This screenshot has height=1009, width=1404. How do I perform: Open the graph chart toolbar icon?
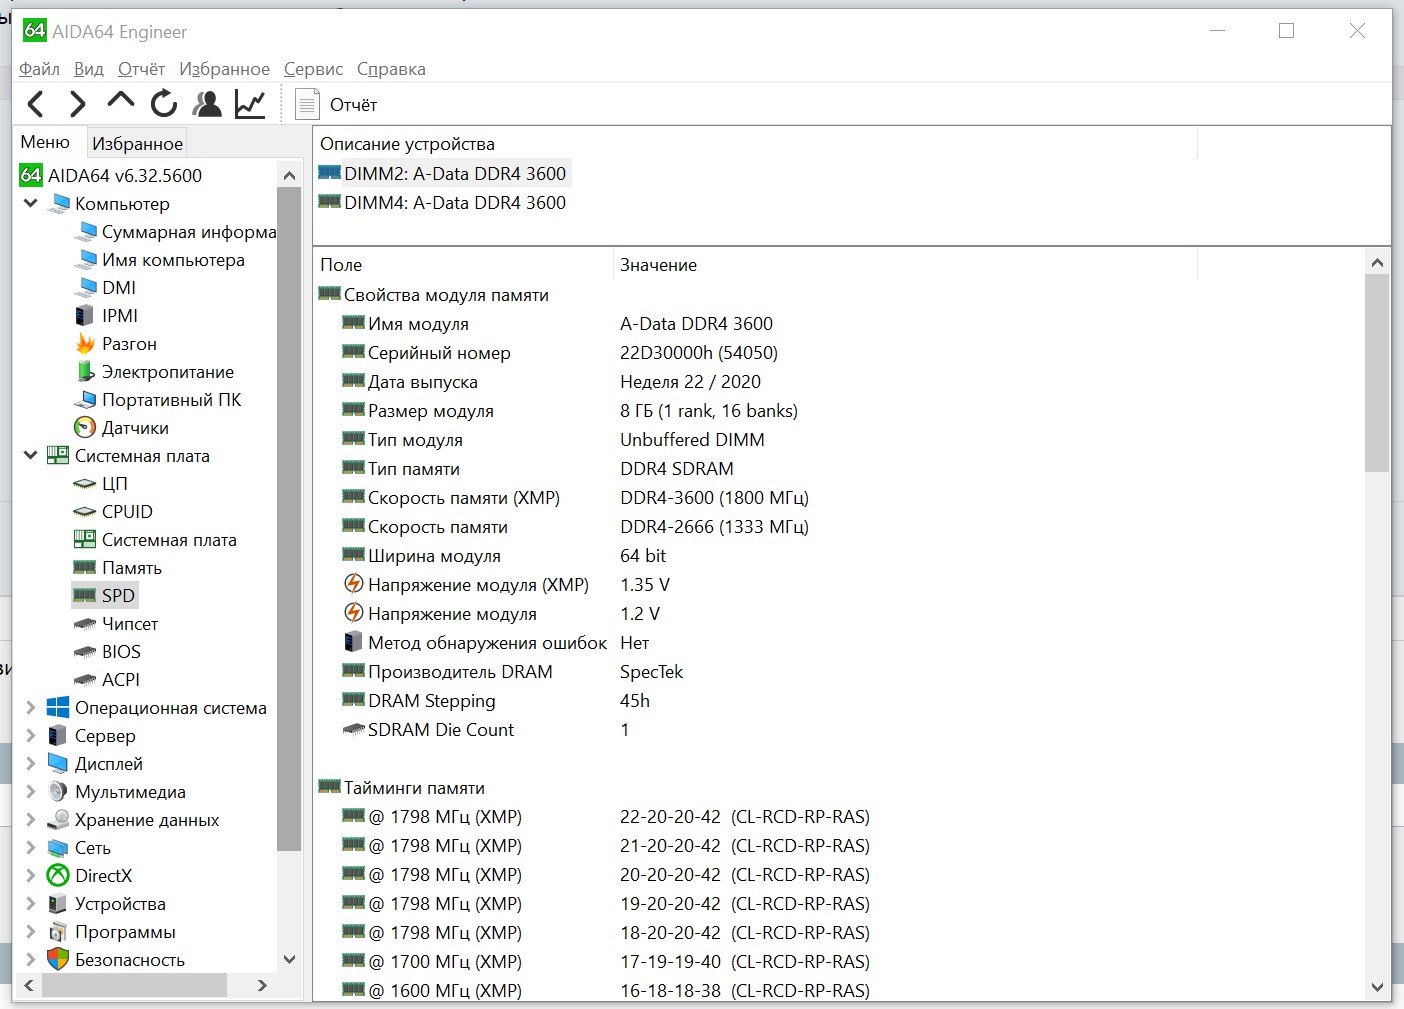[x=250, y=104]
